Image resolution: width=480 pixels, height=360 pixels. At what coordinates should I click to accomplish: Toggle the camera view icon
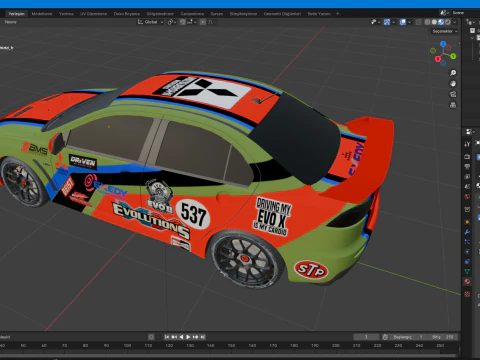point(453,94)
